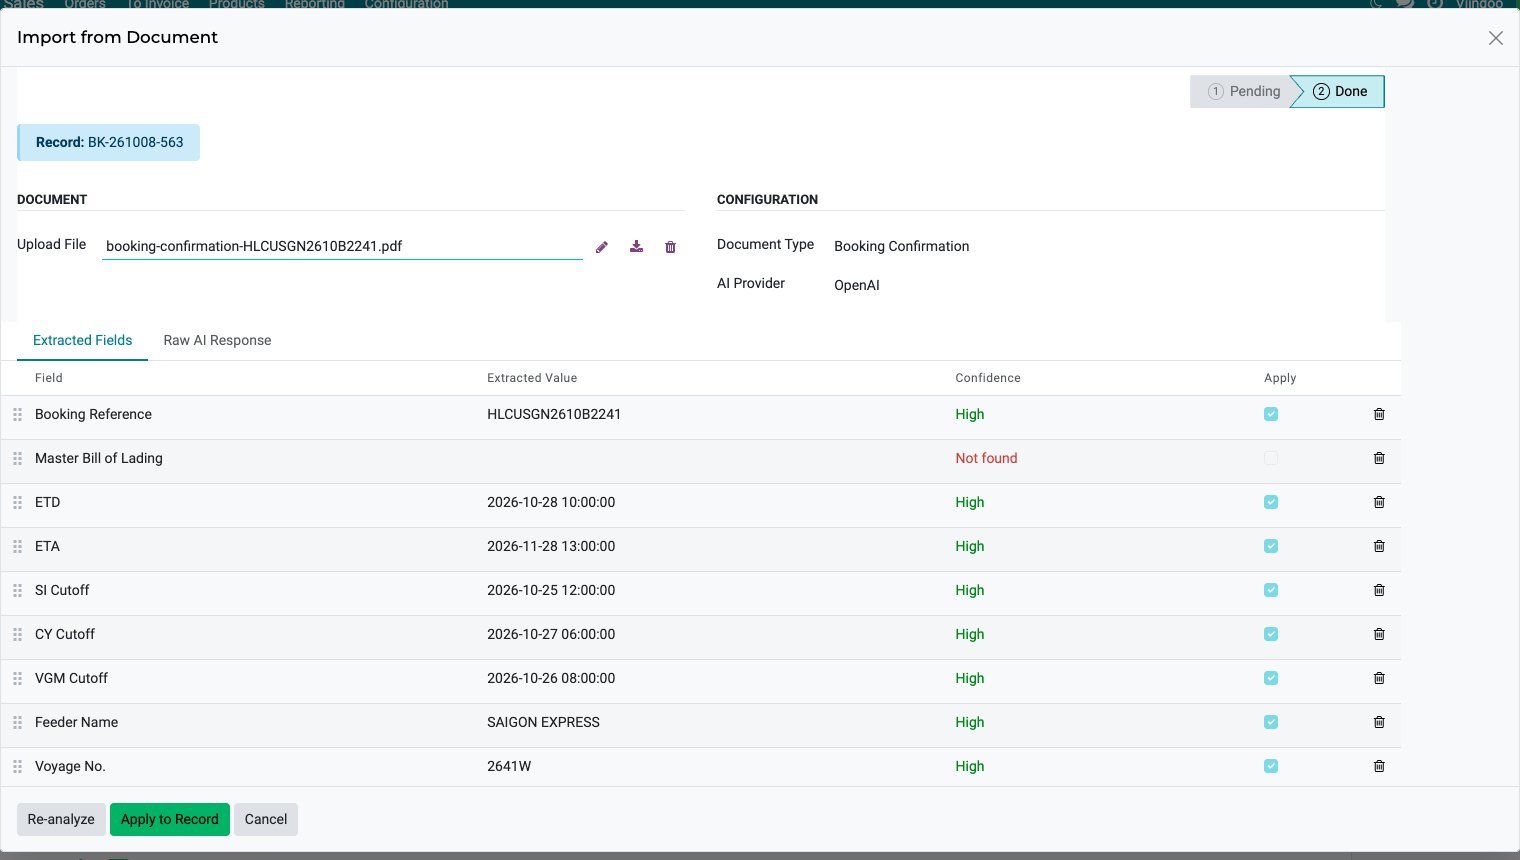
Task: Click the Not found confidence label
Action: pos(986,458)
